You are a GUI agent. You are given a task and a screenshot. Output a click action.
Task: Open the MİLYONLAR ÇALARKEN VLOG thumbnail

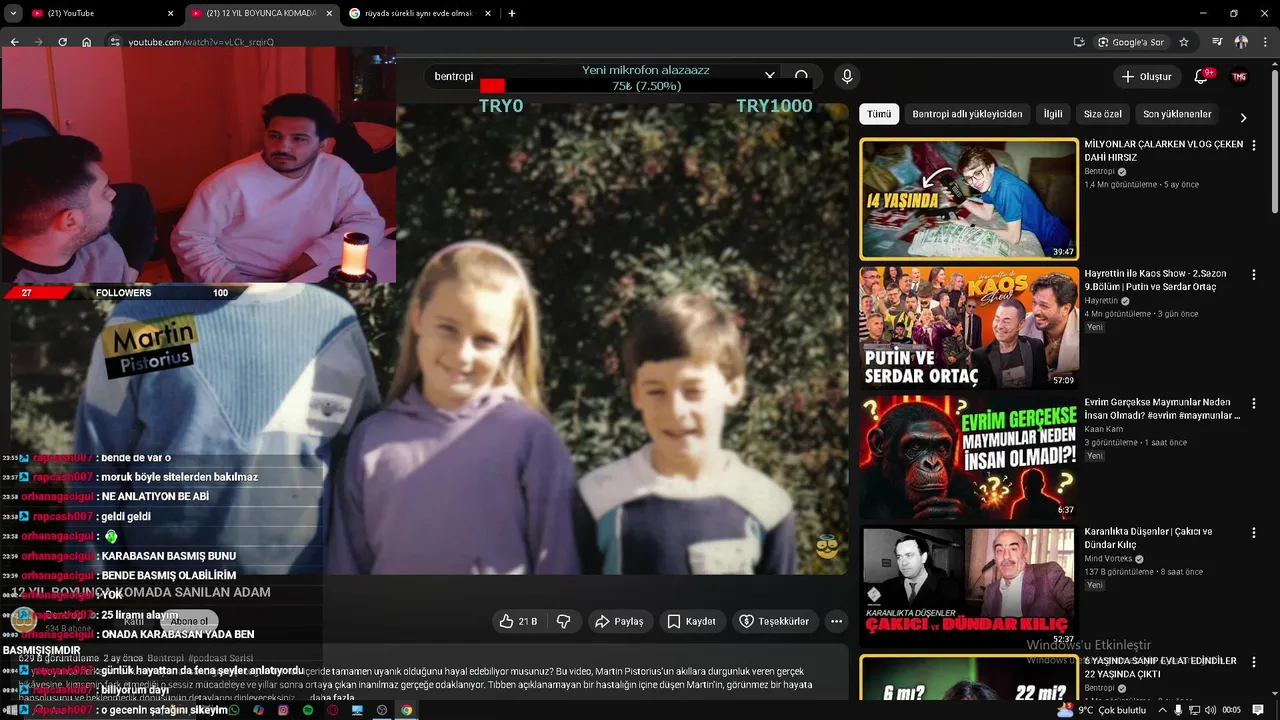[969, 199]
